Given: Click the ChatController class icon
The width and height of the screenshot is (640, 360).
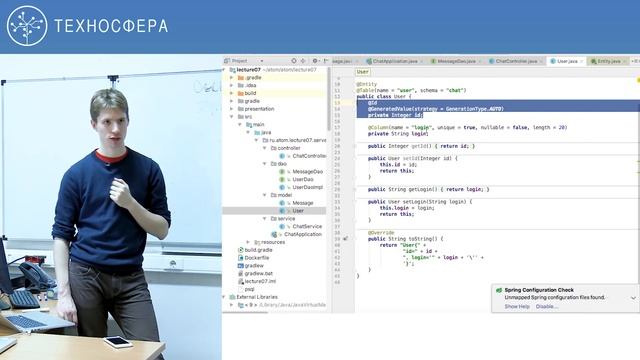Looking at the screenshot, I should 282,156.
